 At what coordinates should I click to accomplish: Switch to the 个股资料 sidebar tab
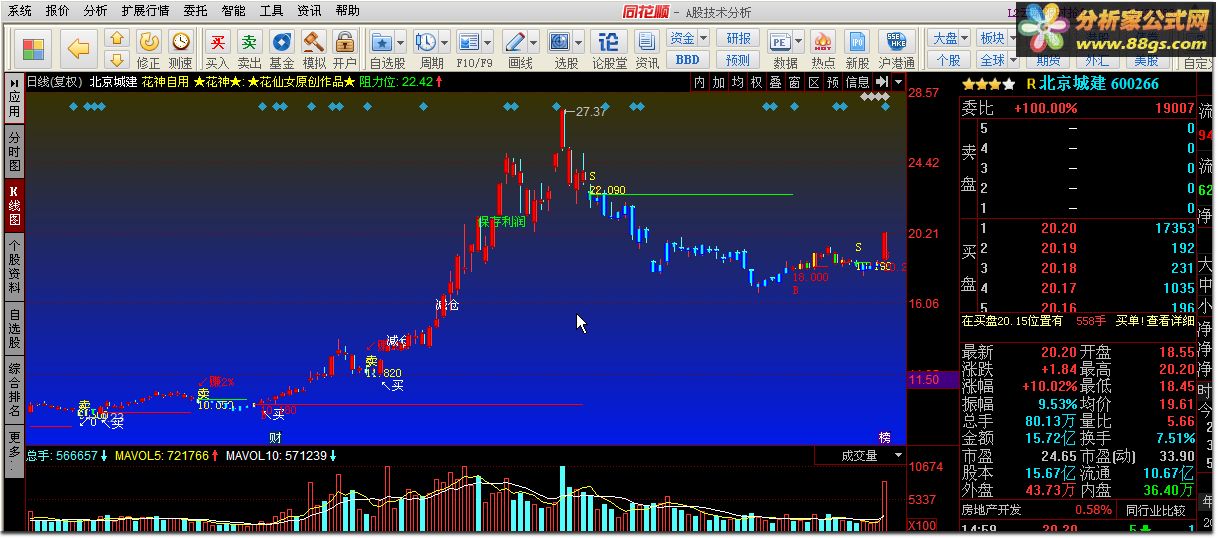point(14,267)
